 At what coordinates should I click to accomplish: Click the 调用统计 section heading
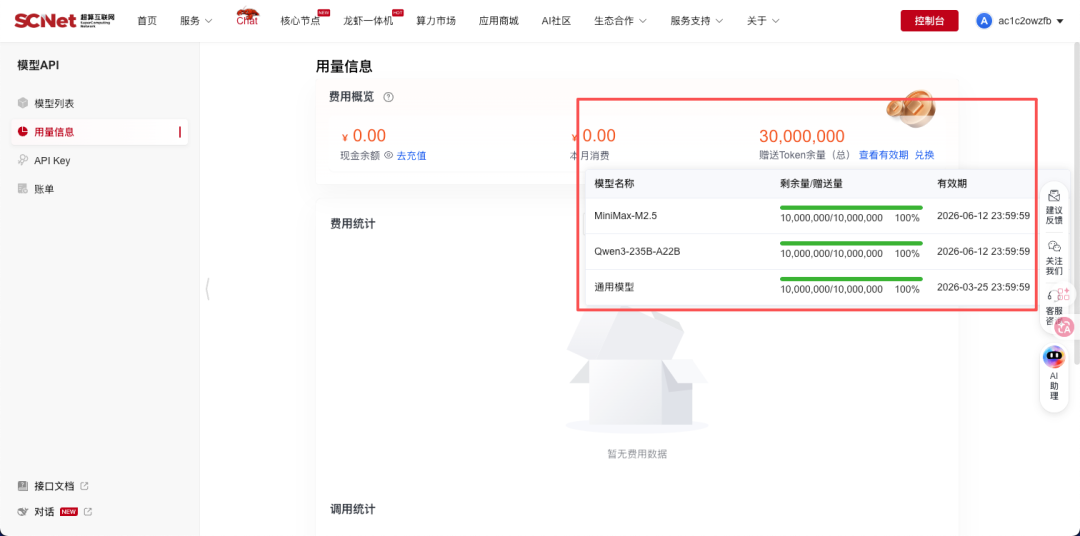pyautogui.click(x=353, y=509)
